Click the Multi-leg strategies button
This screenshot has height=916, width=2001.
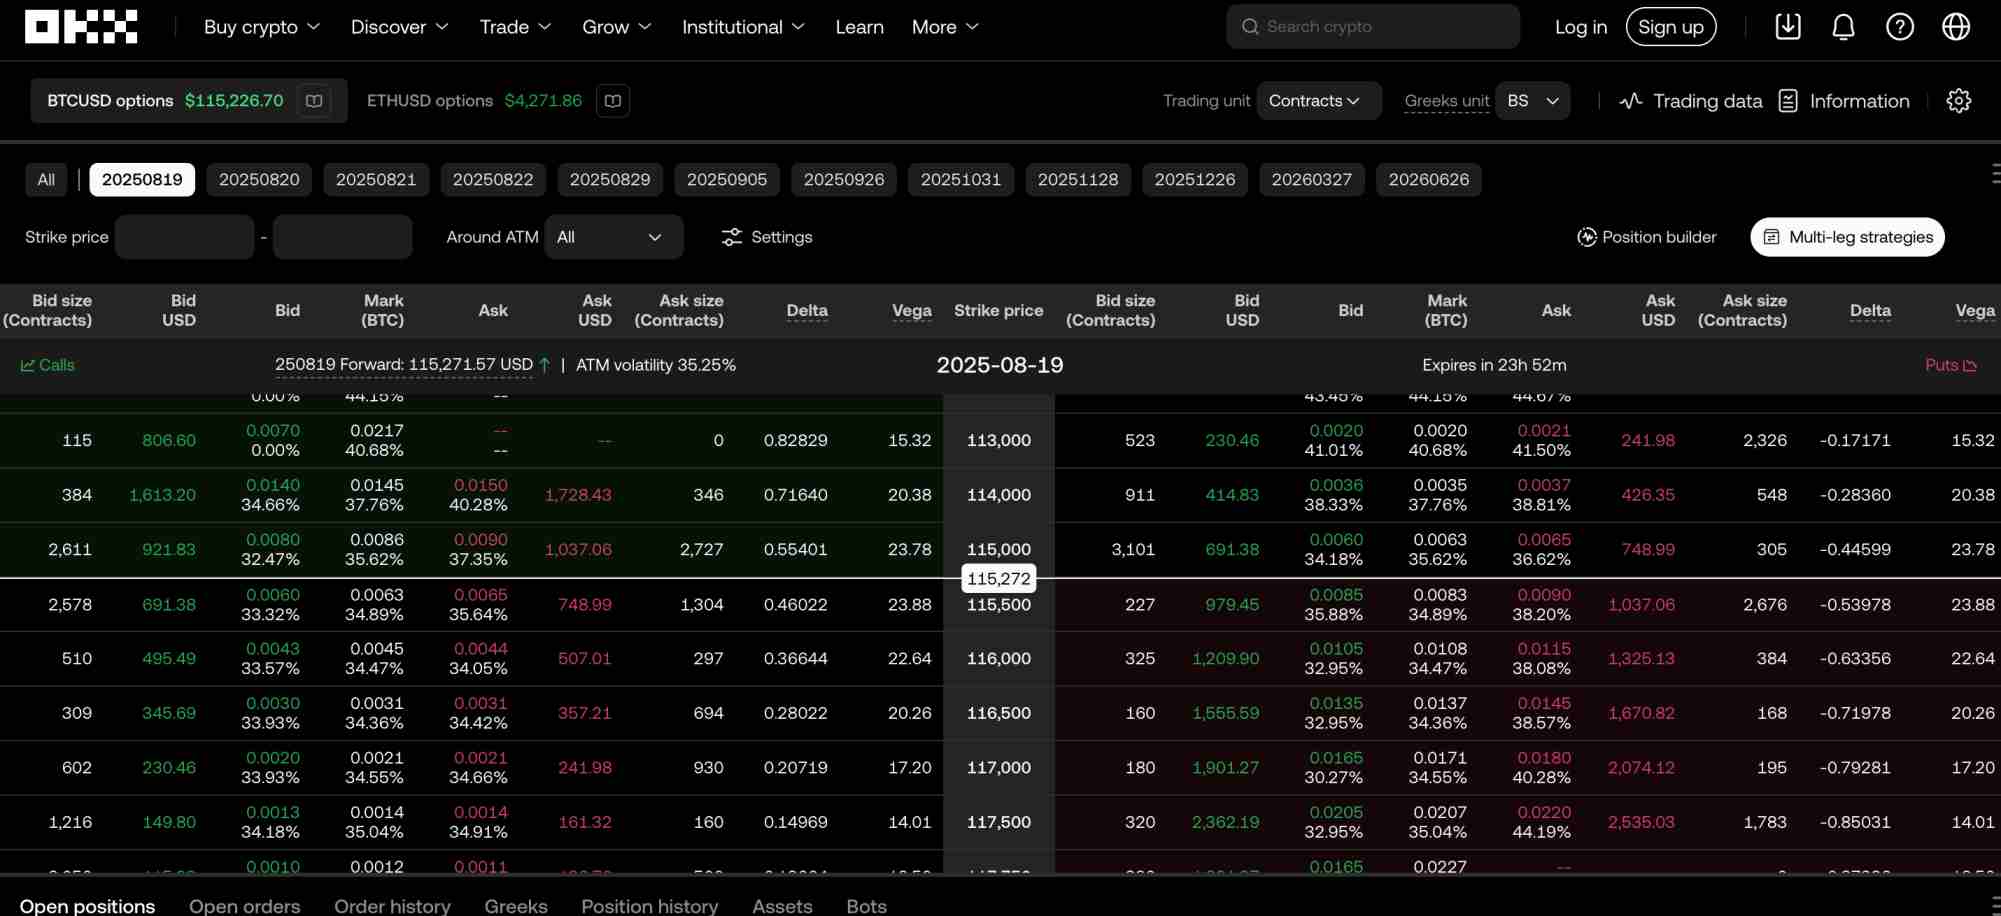(1847, 237)
